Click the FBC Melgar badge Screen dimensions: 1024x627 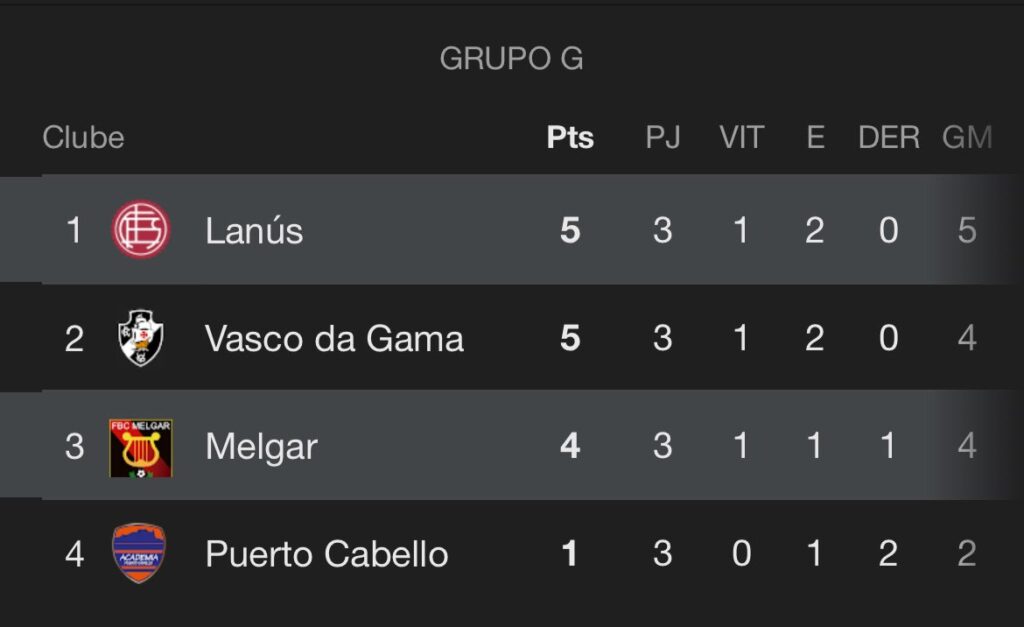pyautogui.click(x=141, y=448)
